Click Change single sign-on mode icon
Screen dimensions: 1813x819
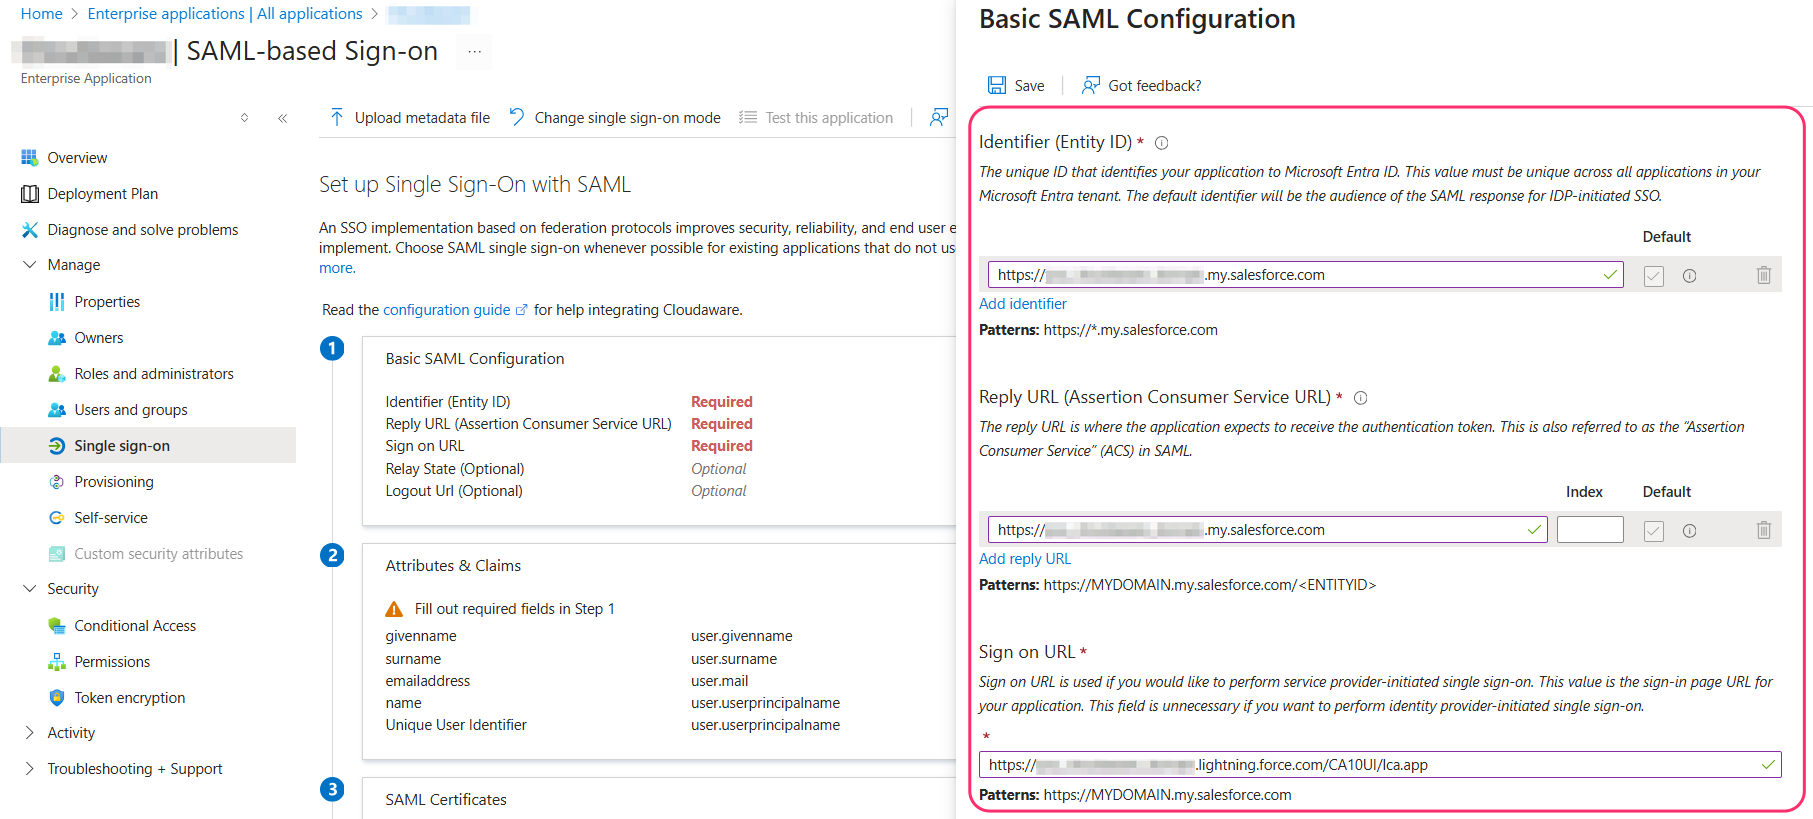(x=517, y=117)
